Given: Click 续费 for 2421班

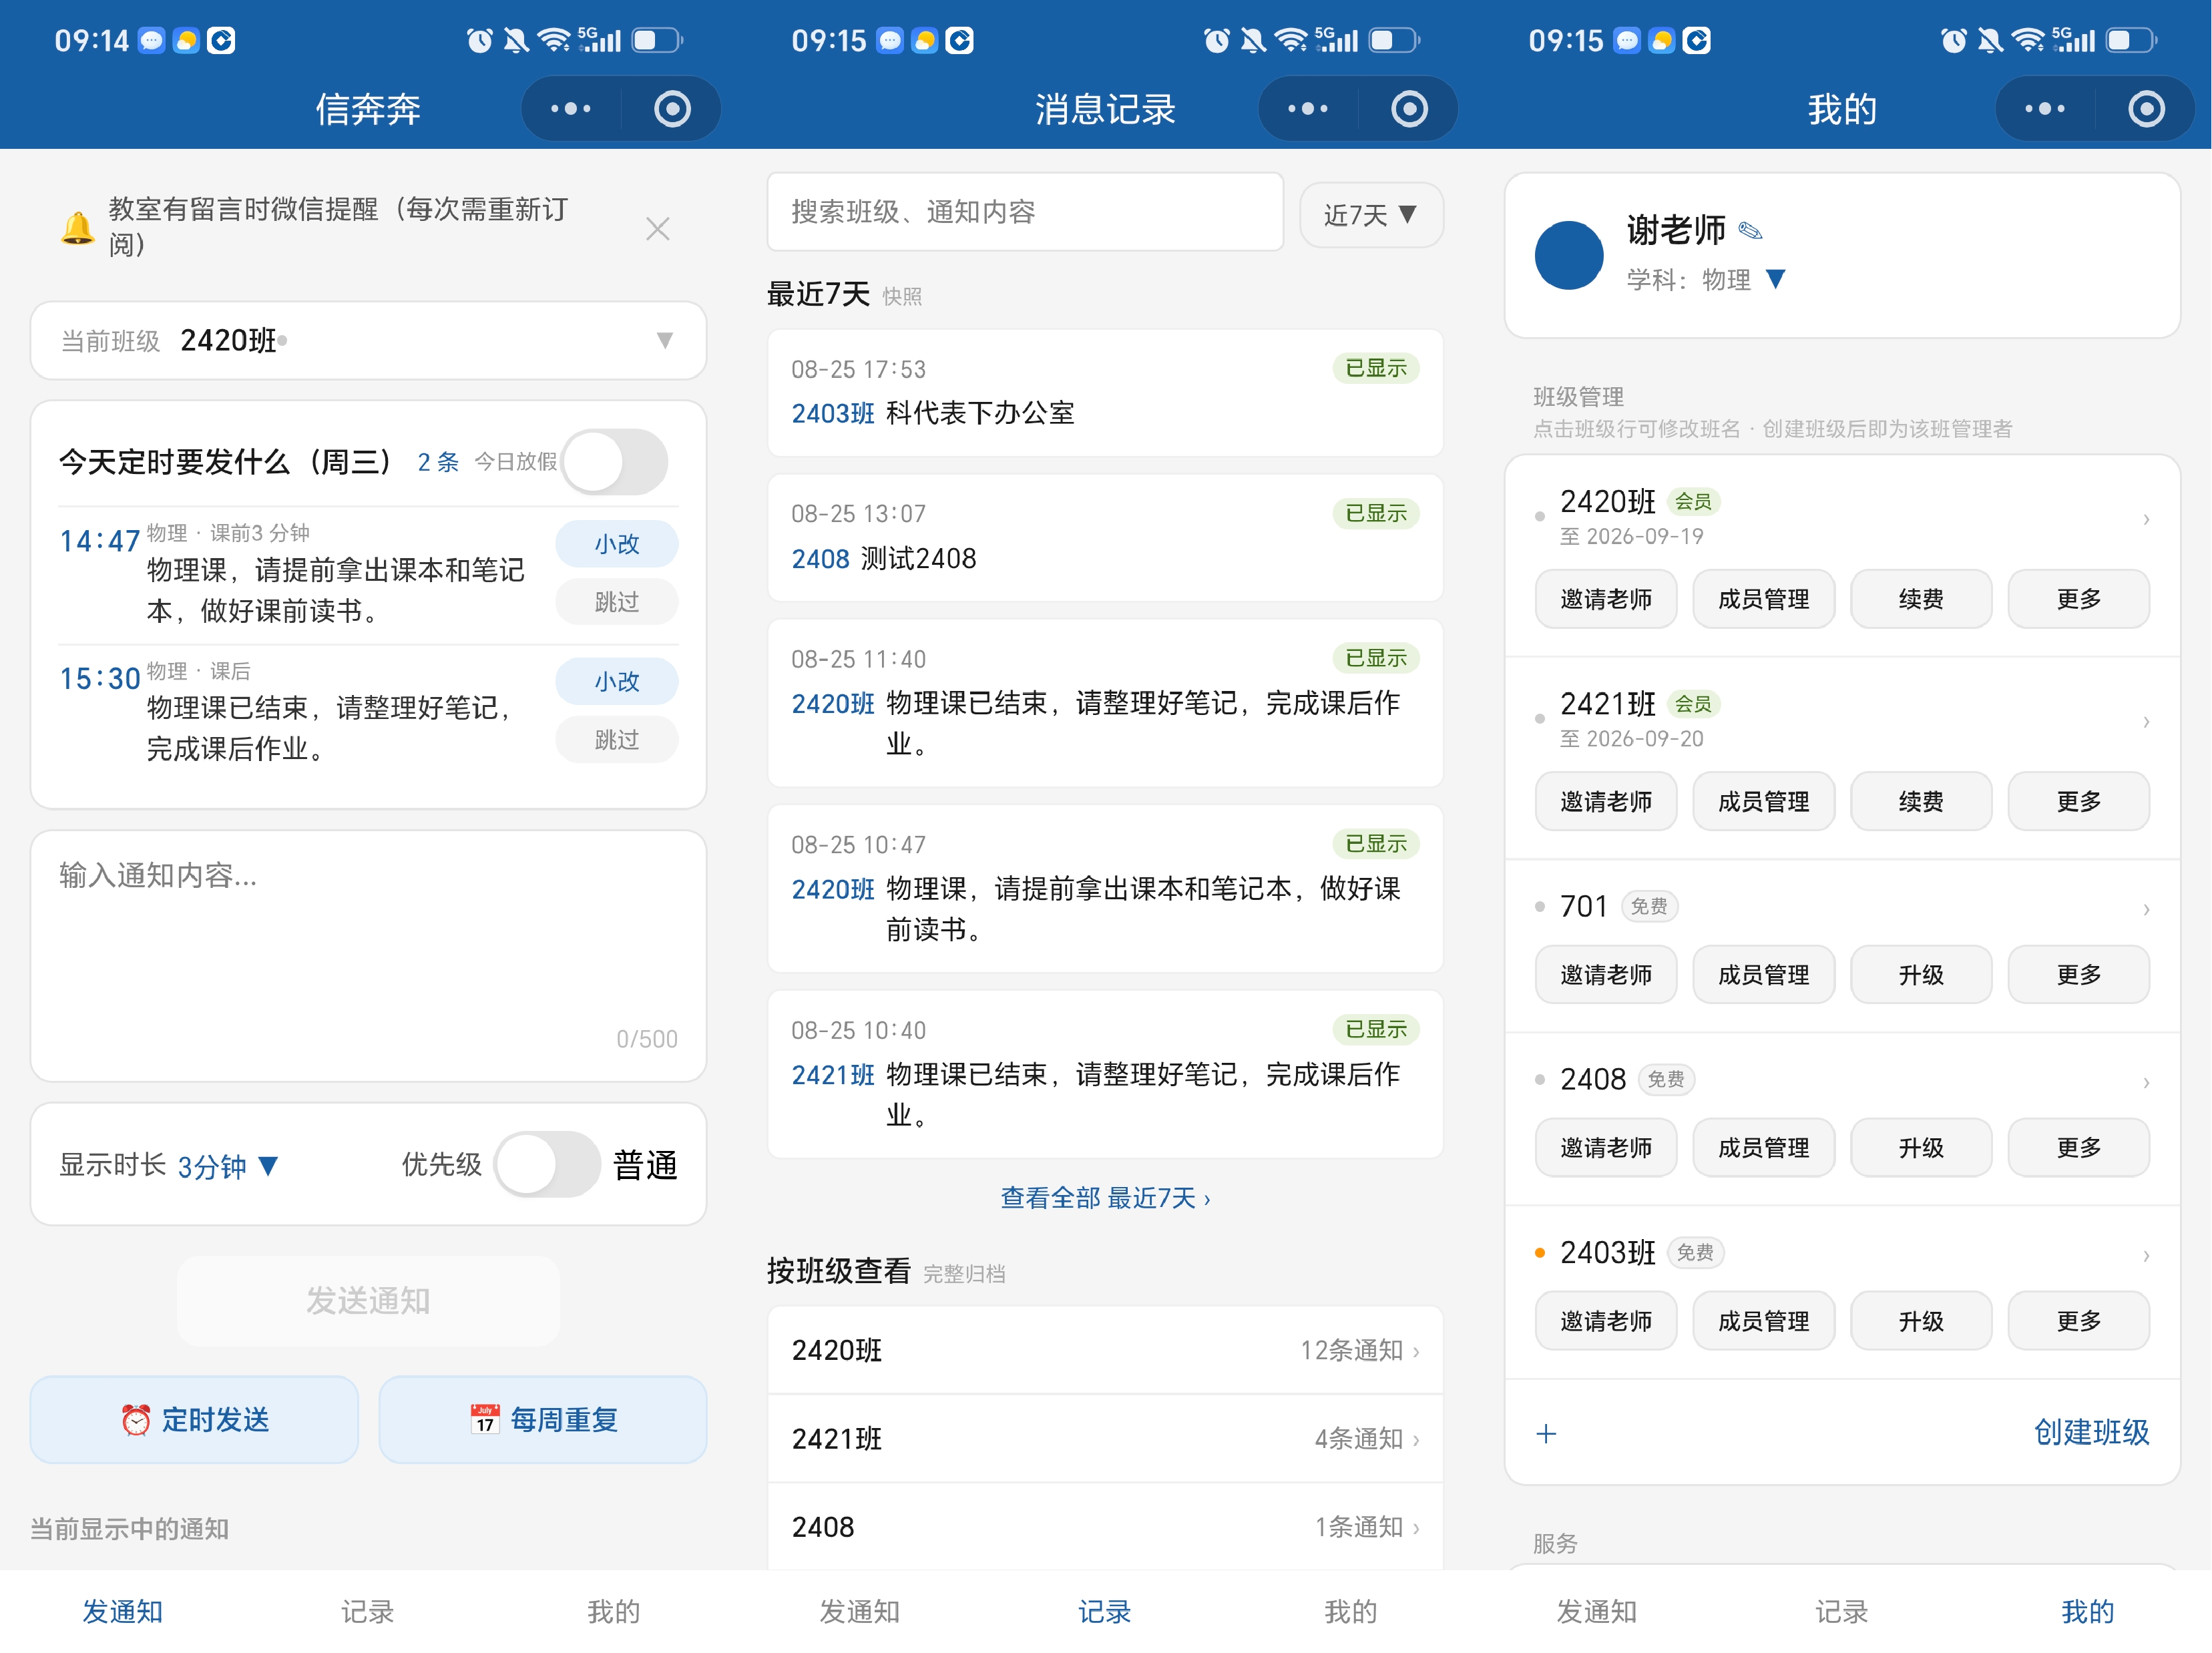Looking at the screenshot, I should coord(1920,800).
